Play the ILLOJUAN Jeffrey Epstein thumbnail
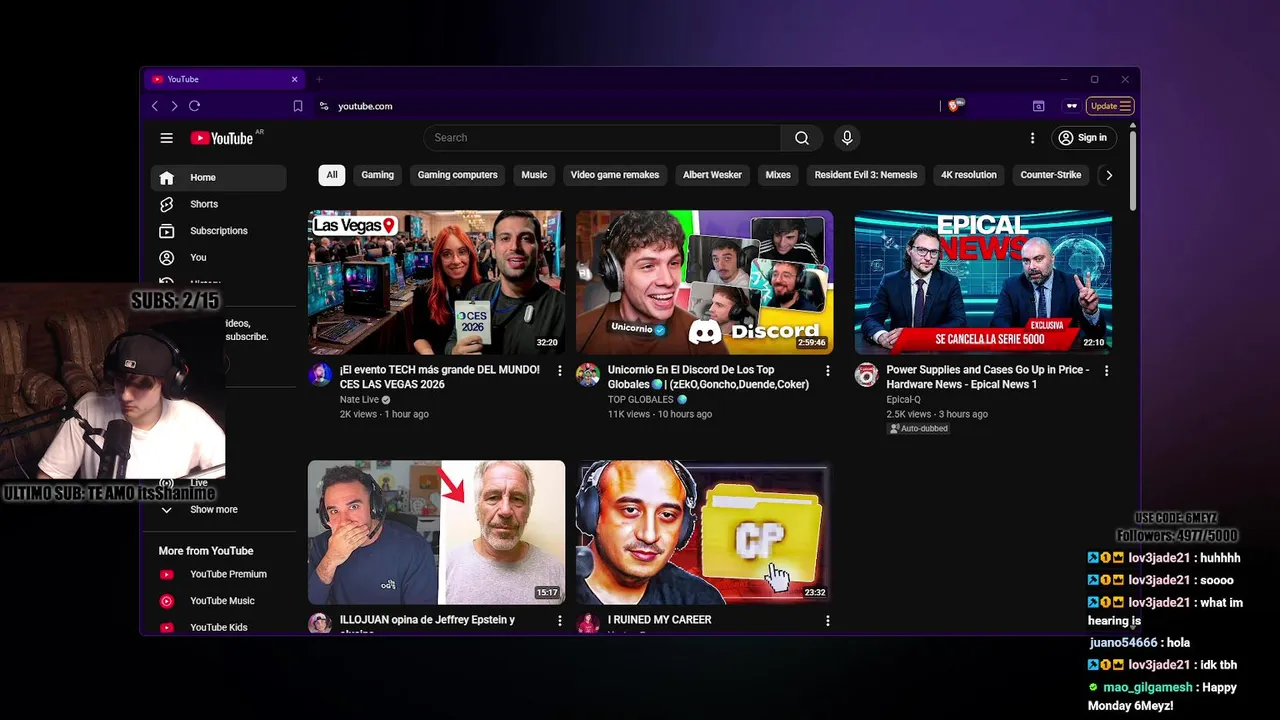This screenshot has height=720, width=1280. (x=436, y=532)
